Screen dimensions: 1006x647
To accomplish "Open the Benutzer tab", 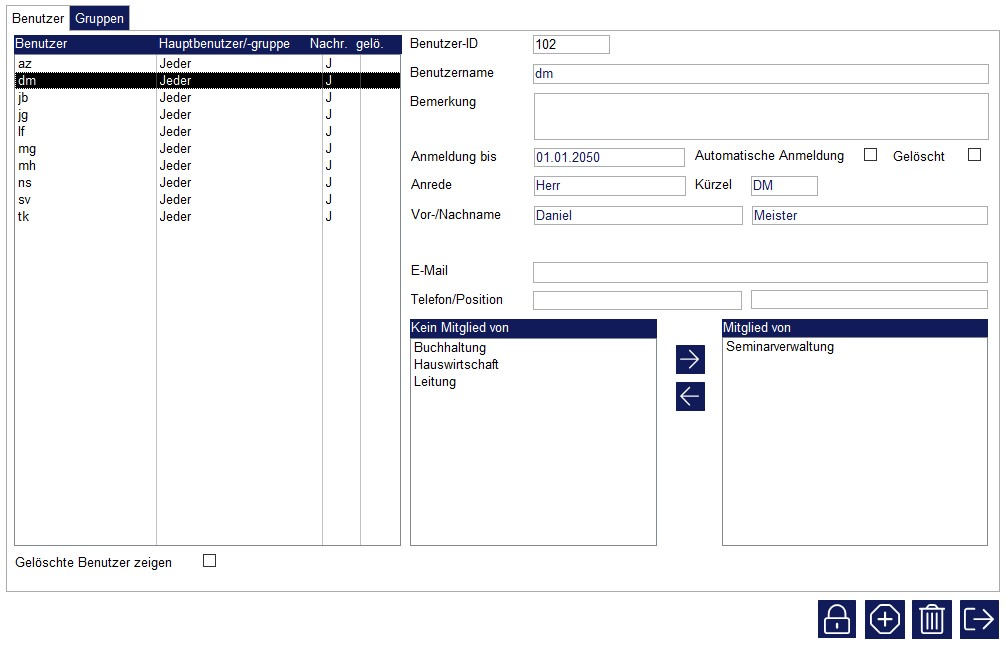I will point(38,19).
